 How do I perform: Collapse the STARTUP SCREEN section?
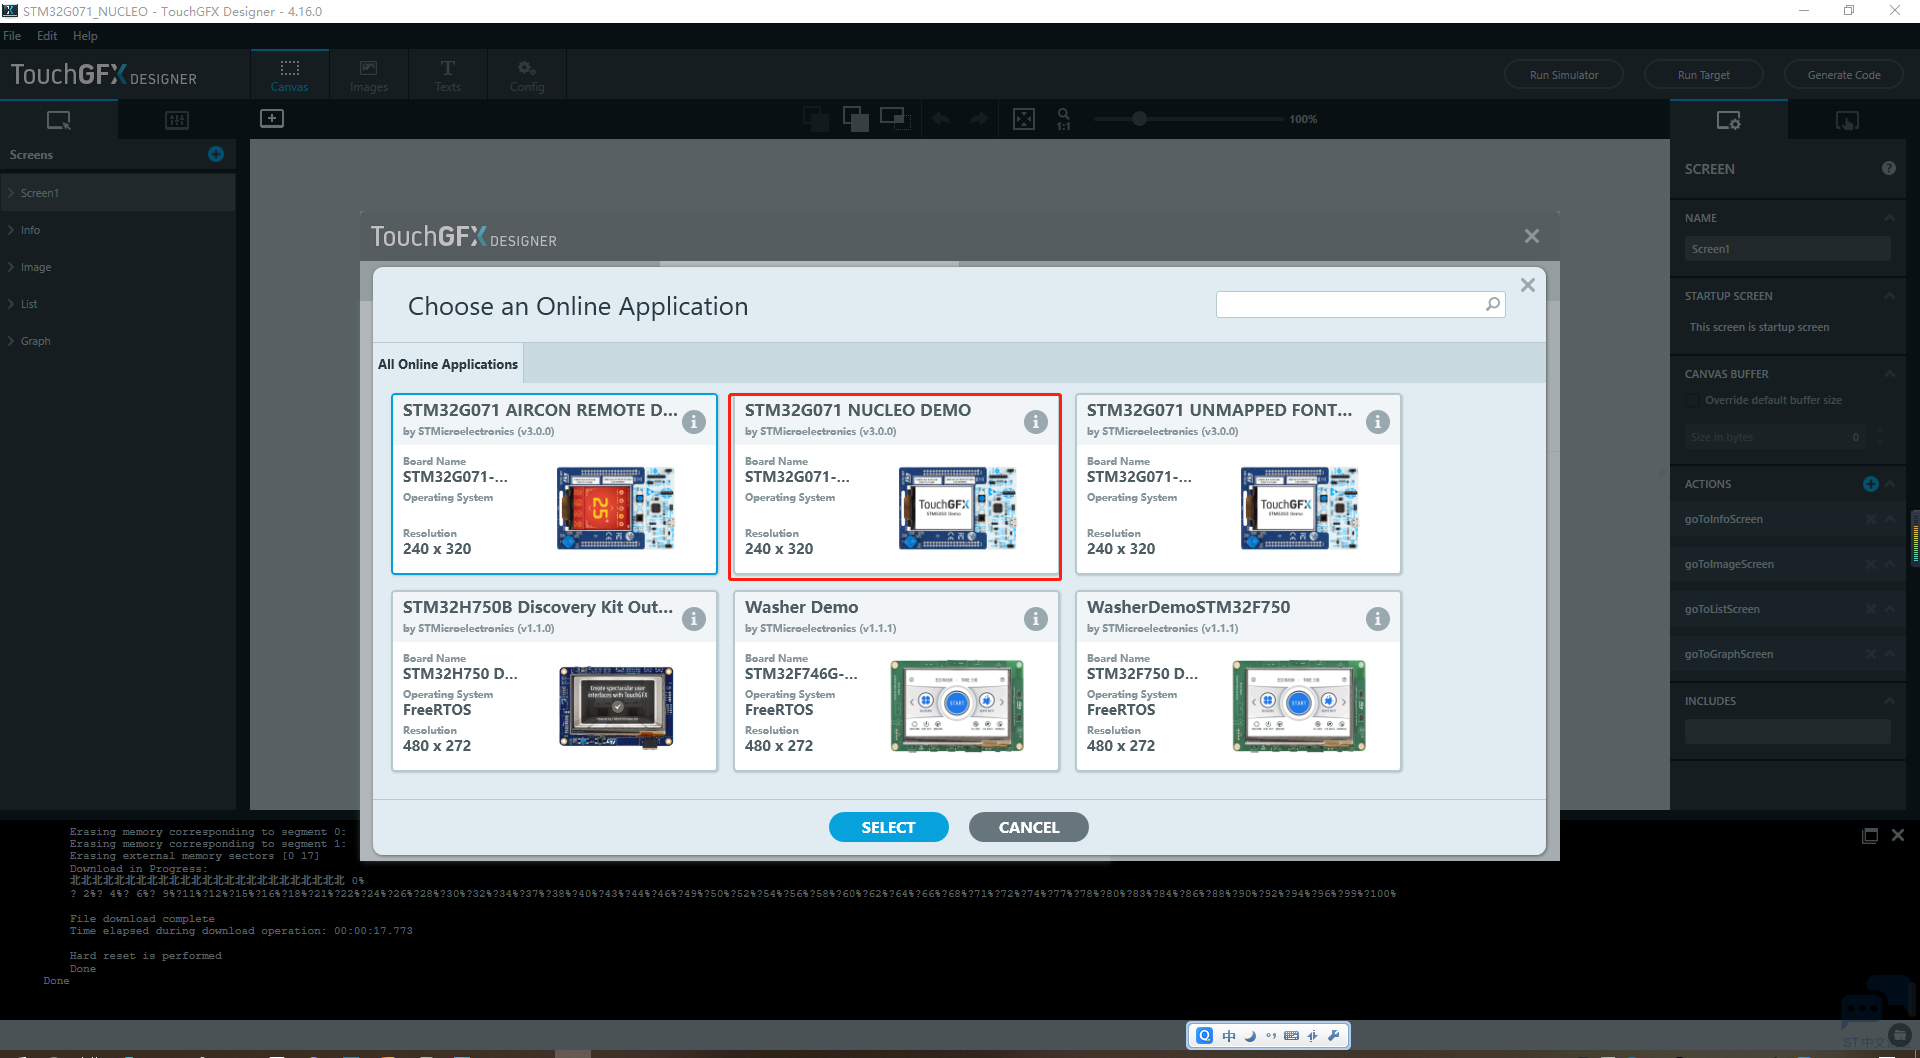point(1889,296)
